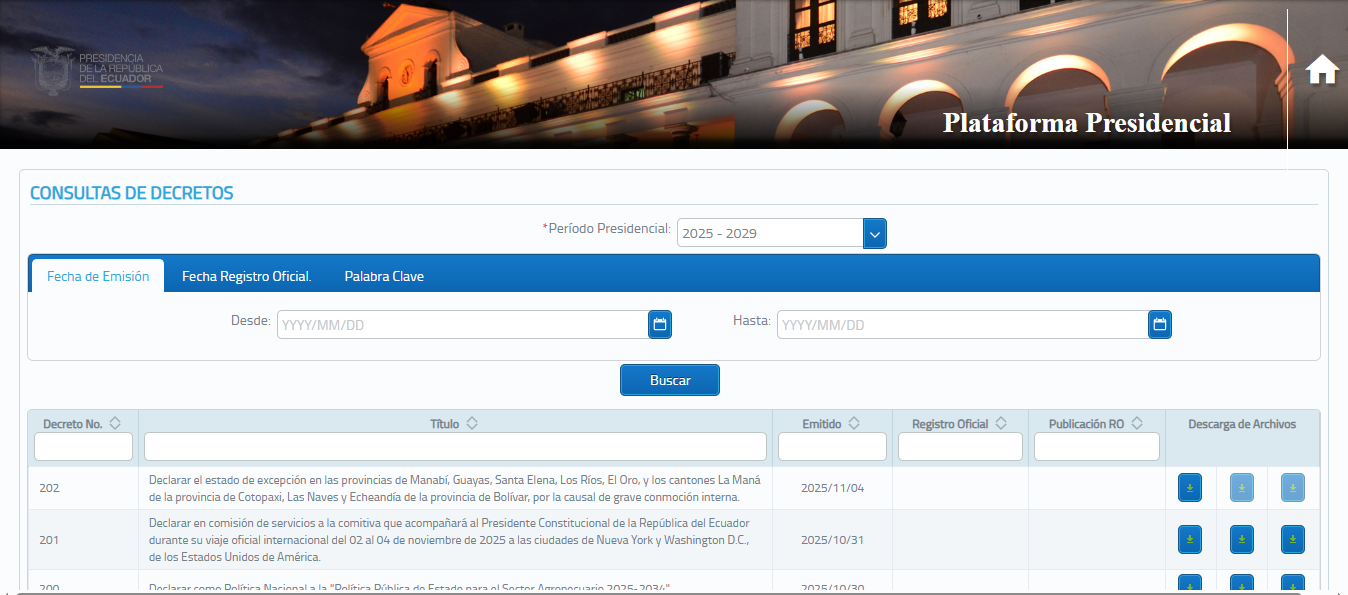
Task: Switch to Fecha Registro Oficial tab
Action: pos(246,277)
